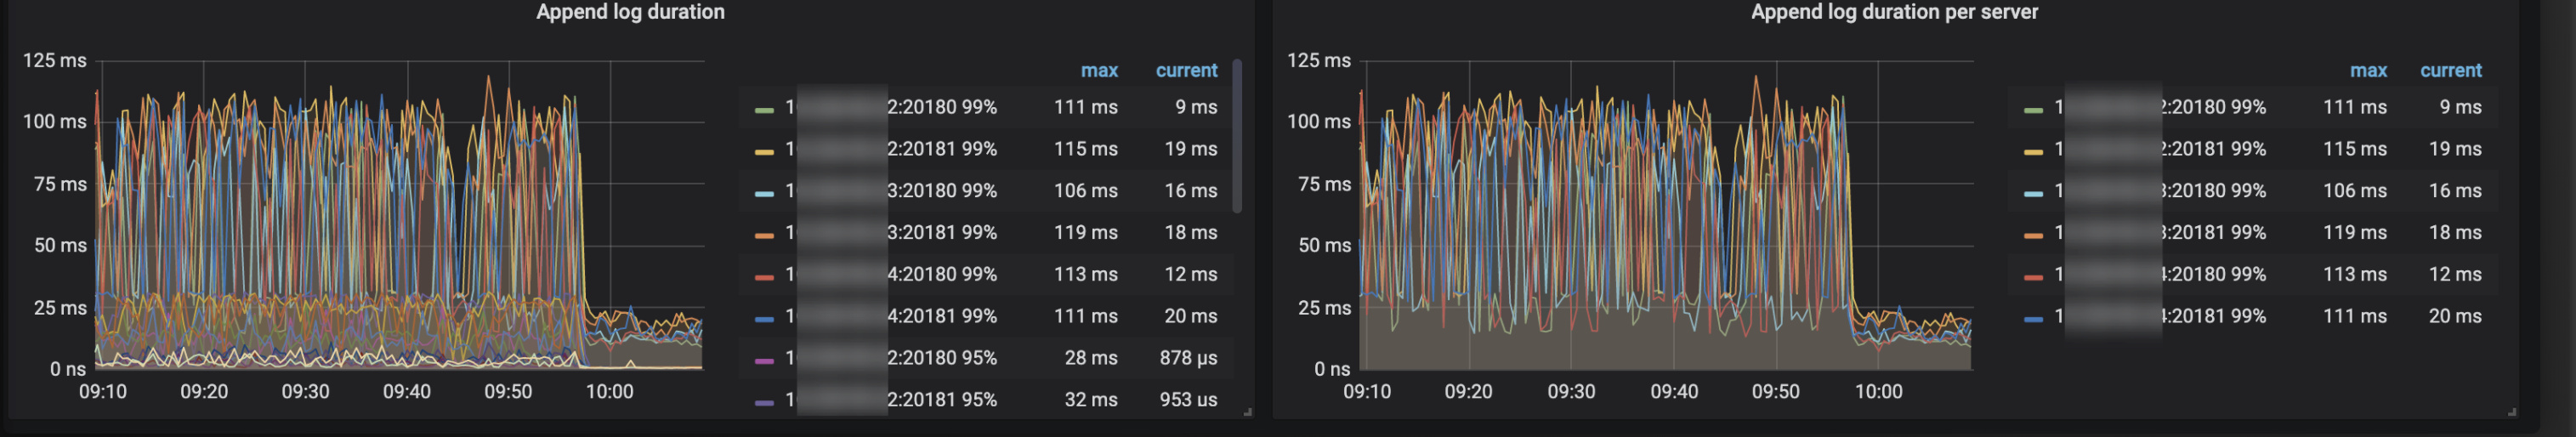Image resolution: width=2576 pixels, height=437 pixels.
Task: Click red series color icon in per-server legend
Action: 2032,276
